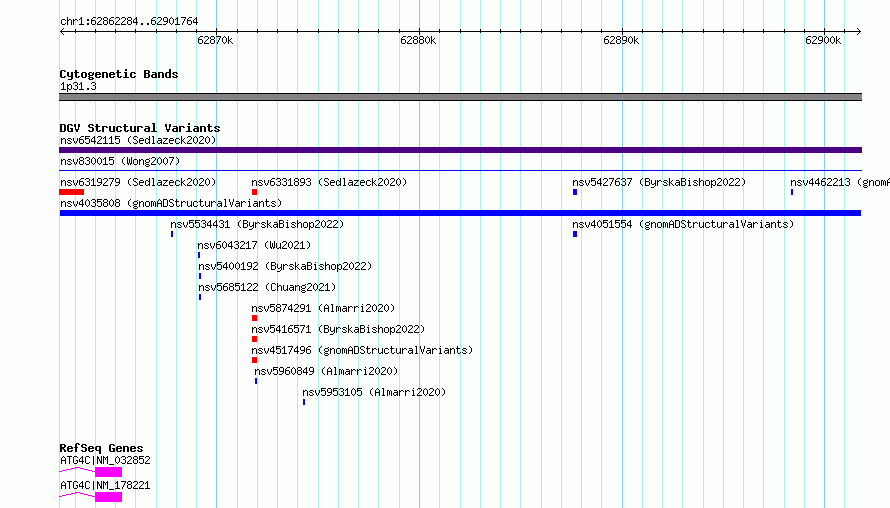The height and width of the screenshot is (508, 890).
Task: Click the magenta ATG4C NM_032852 exon block
Action: tap(108, 472)
